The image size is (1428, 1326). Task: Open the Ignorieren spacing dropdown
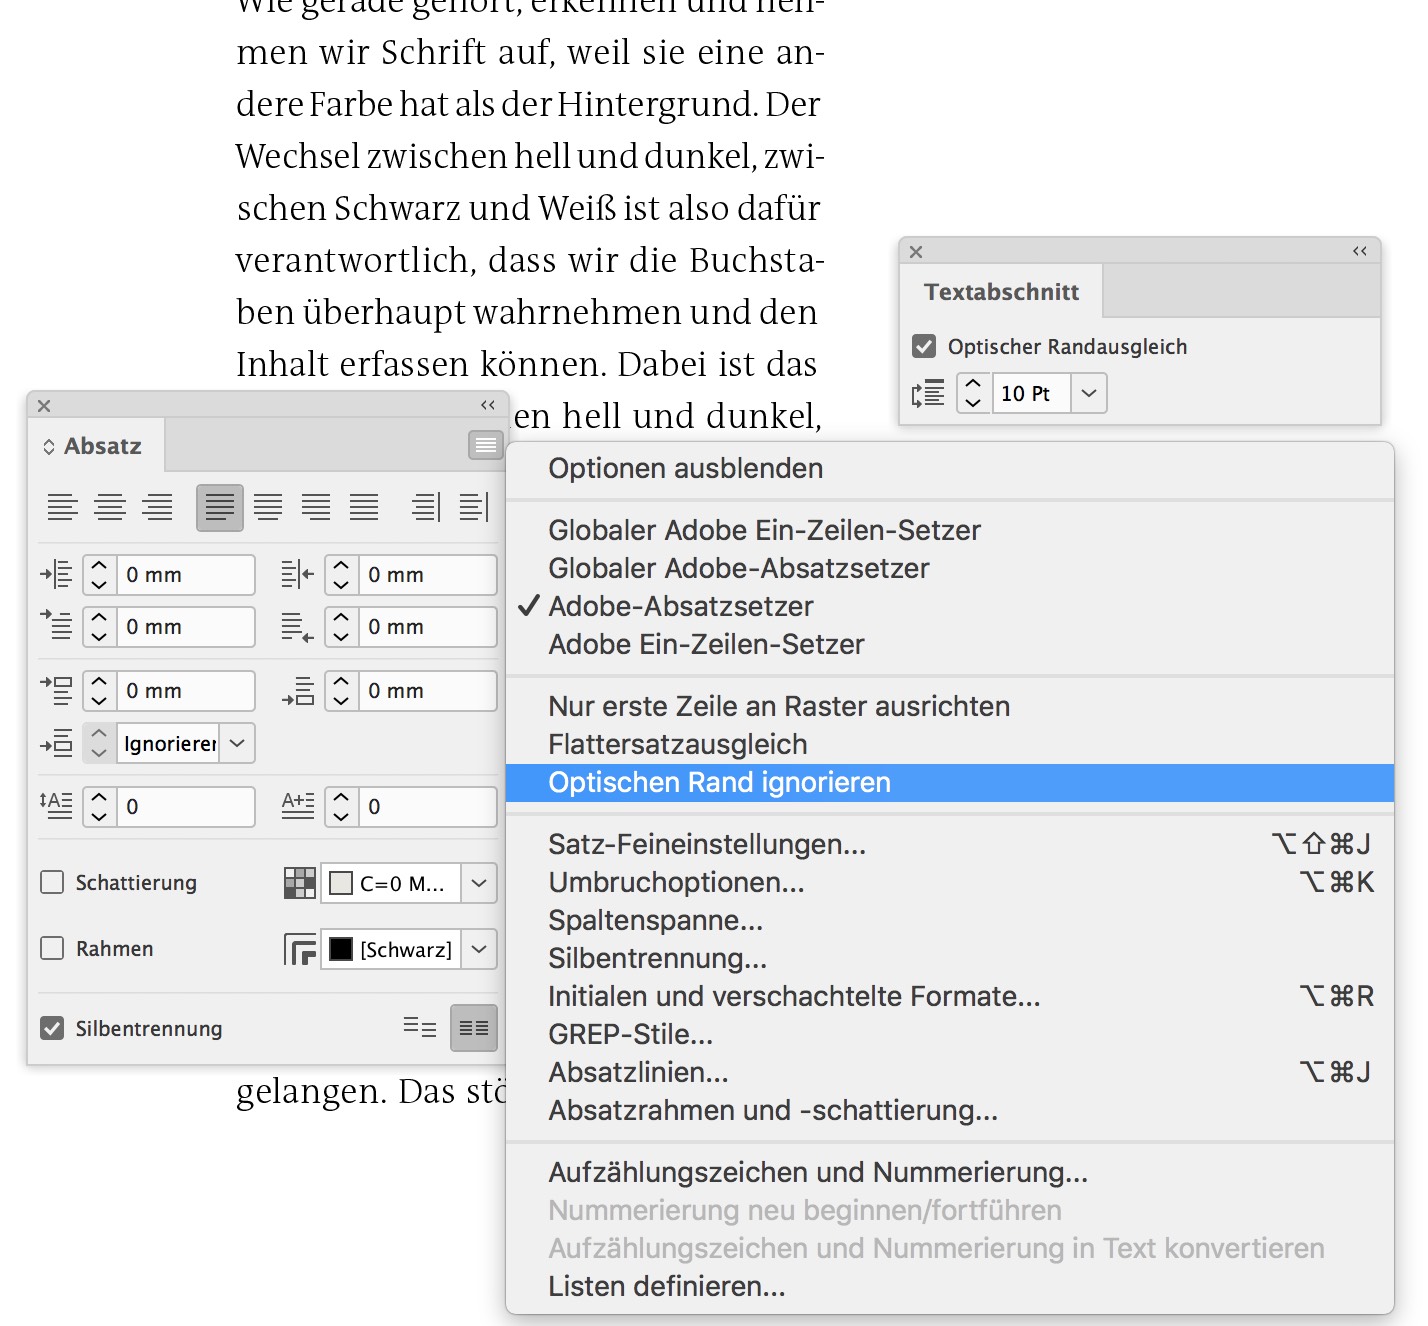[237, 743]
